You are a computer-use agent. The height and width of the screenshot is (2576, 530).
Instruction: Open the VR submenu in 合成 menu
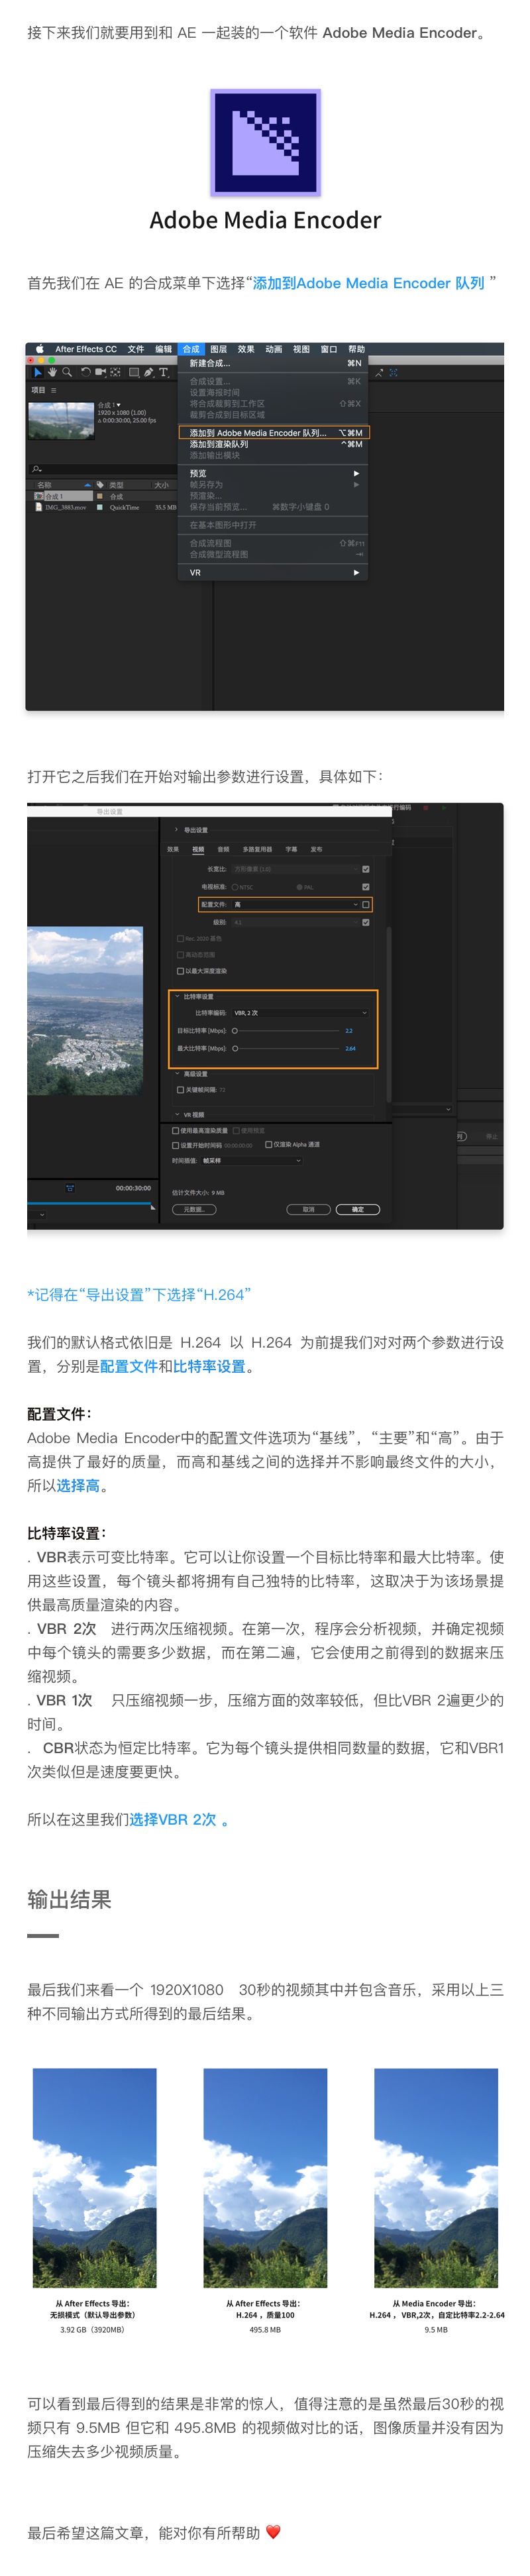[x=274, y=572]
